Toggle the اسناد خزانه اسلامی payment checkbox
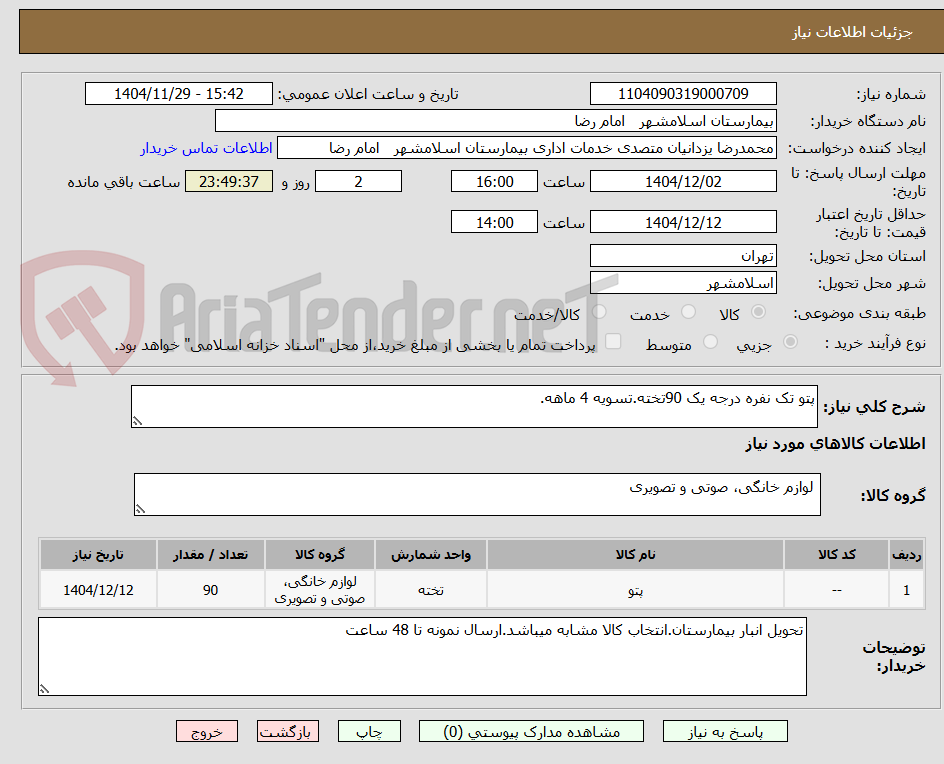The width and height of the screenshot is (944, 764). [x=613, y=341]
